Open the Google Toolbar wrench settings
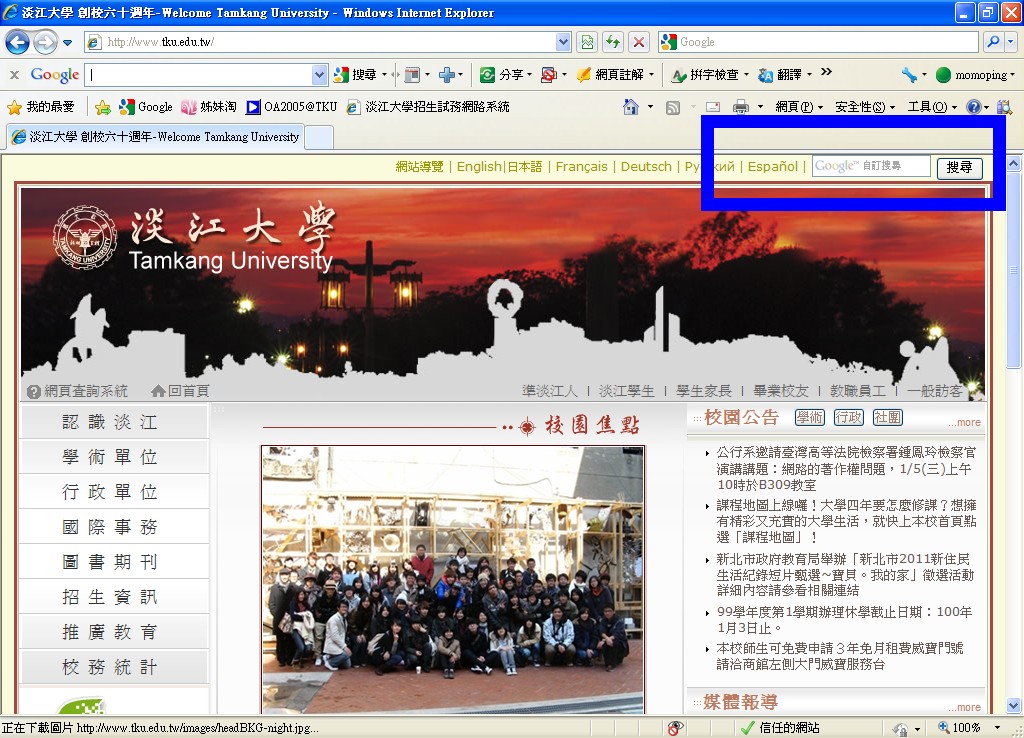The height and width of the screenshot is (738, 1024). (x=909, y=75)
